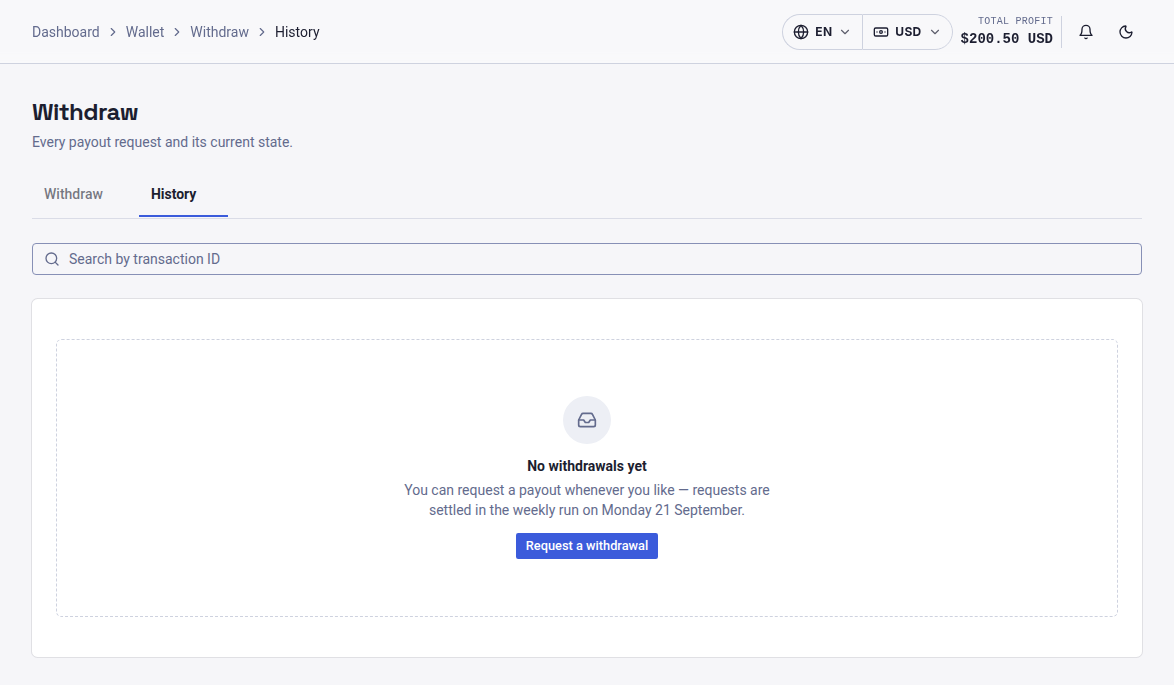The height and width of the screenshot is (685, 1174).
Task: Focus the transaction ID search field
Action: pos(587,259)
